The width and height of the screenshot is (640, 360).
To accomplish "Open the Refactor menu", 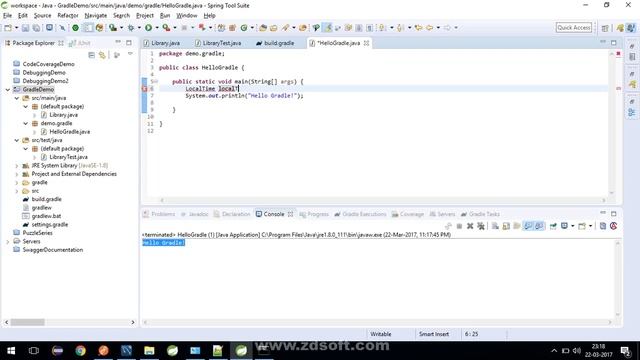I will [68, 16].
